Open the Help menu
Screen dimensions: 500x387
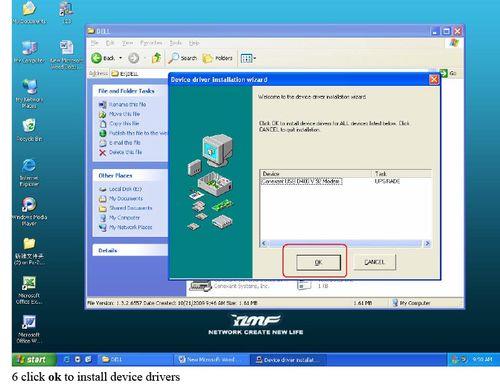pyautogui.click(x=194, y=43)
